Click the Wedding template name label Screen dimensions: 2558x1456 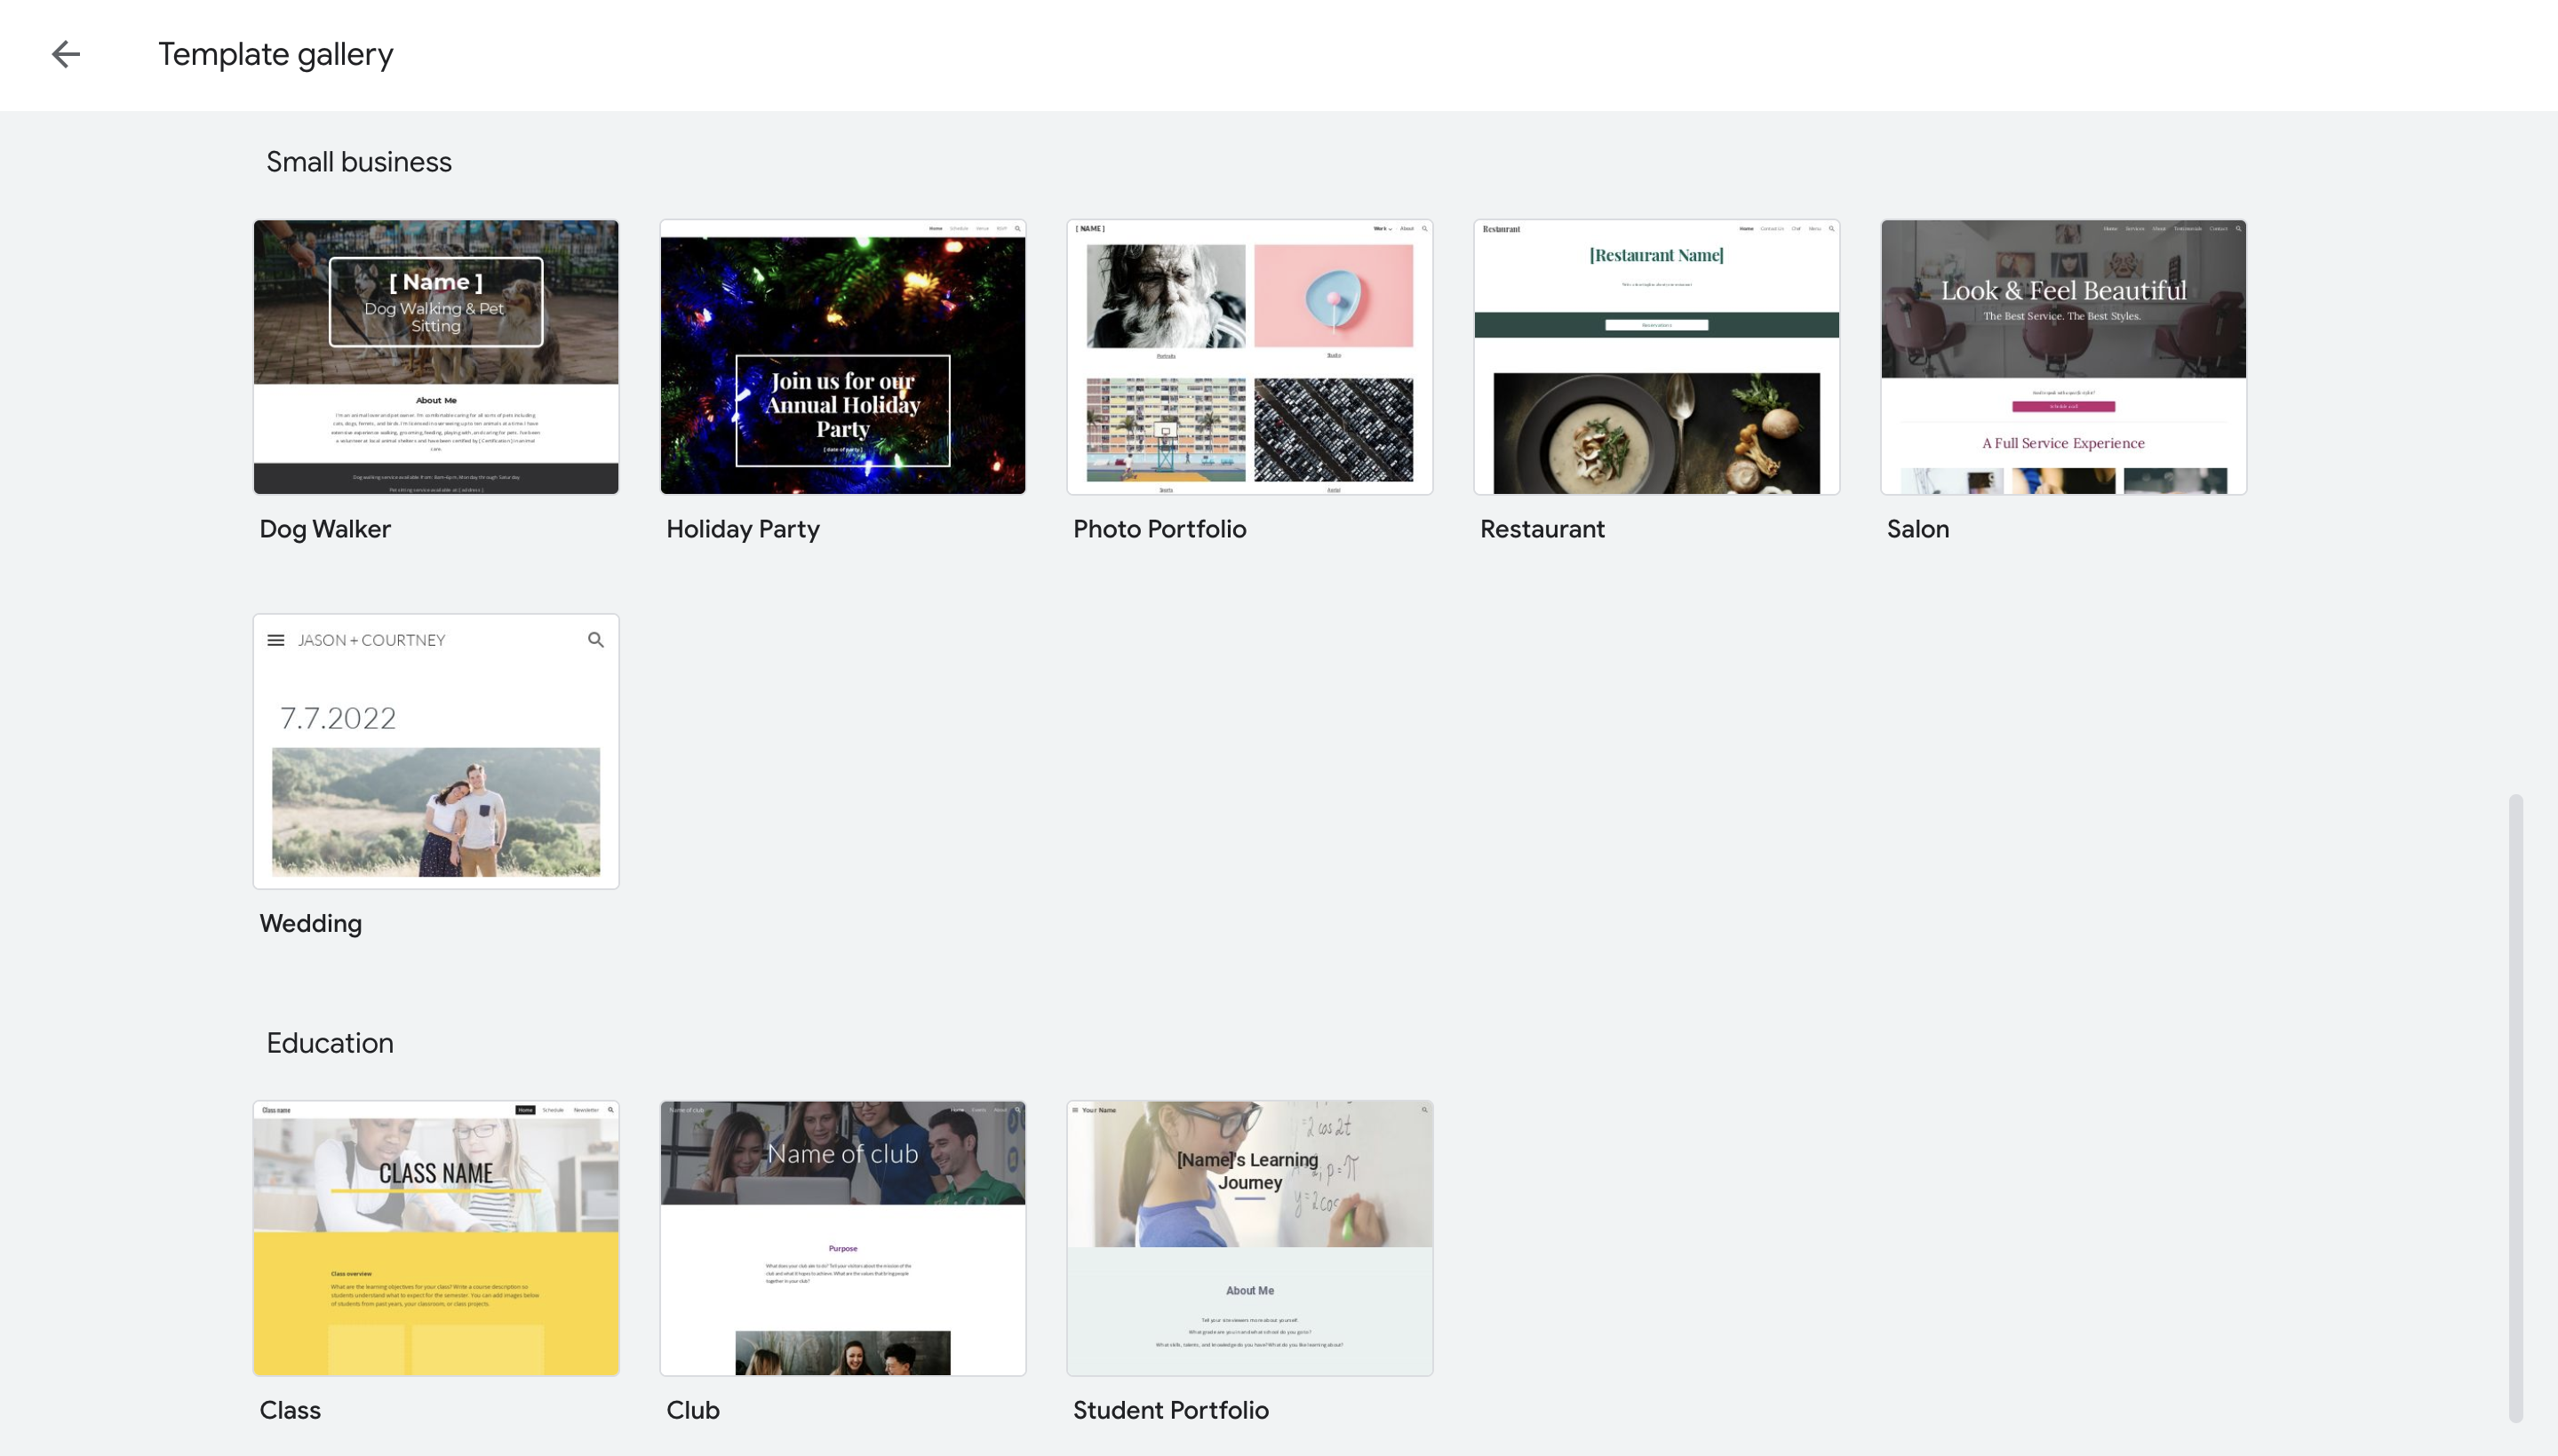310,923
